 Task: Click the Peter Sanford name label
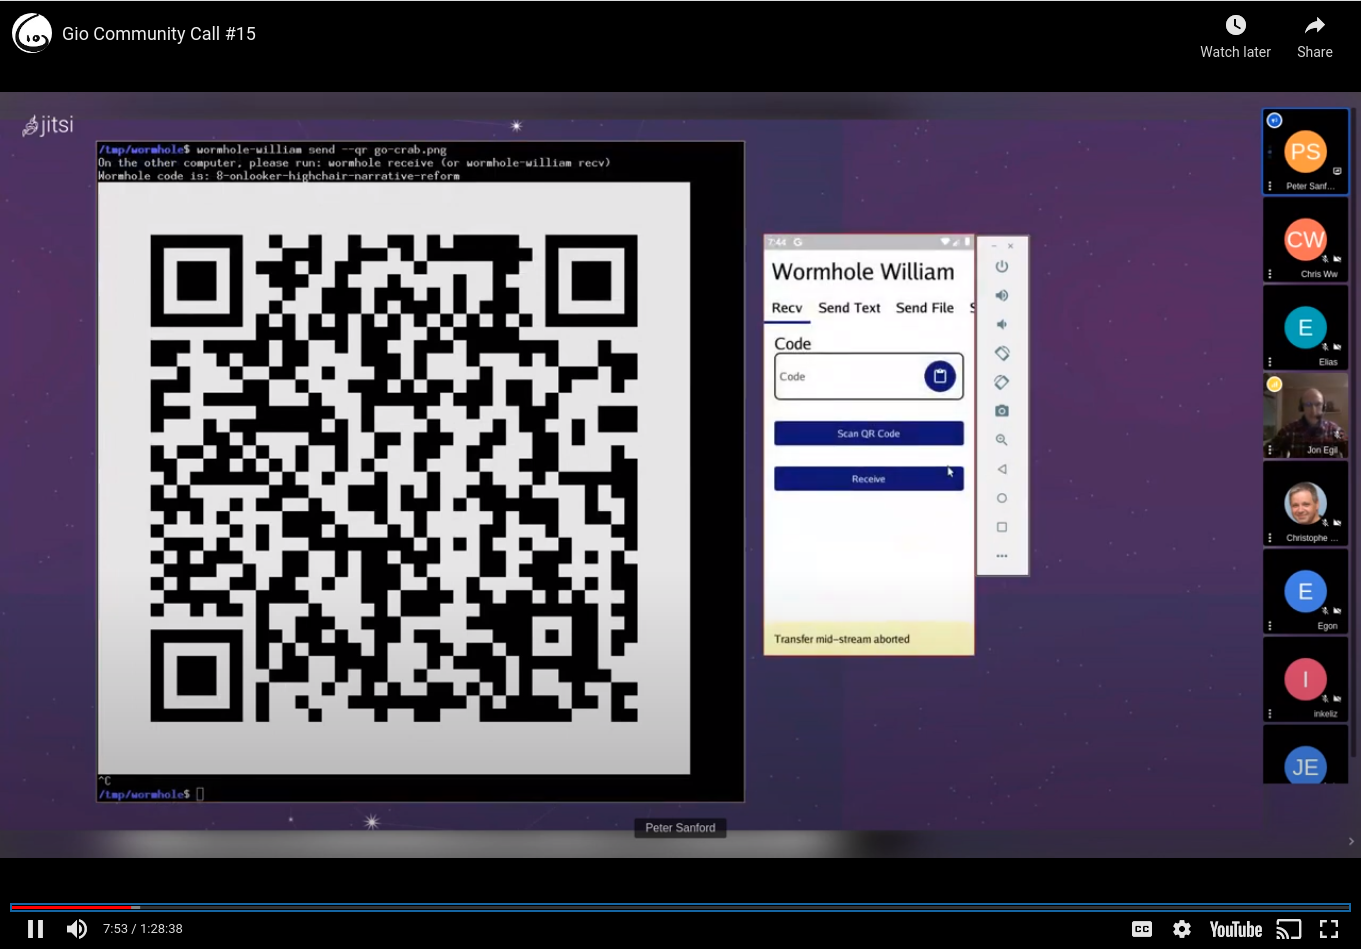680,828
